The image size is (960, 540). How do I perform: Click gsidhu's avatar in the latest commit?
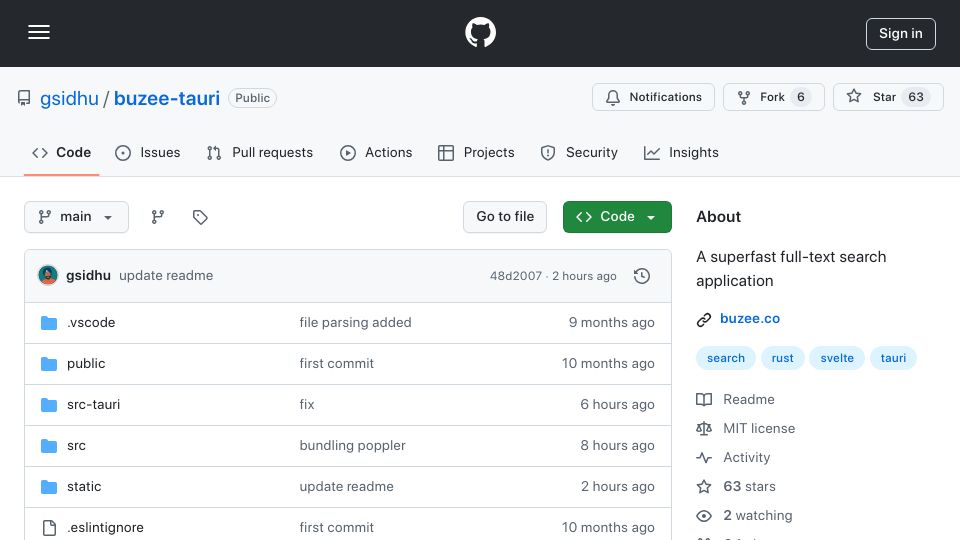pos(48,276)
